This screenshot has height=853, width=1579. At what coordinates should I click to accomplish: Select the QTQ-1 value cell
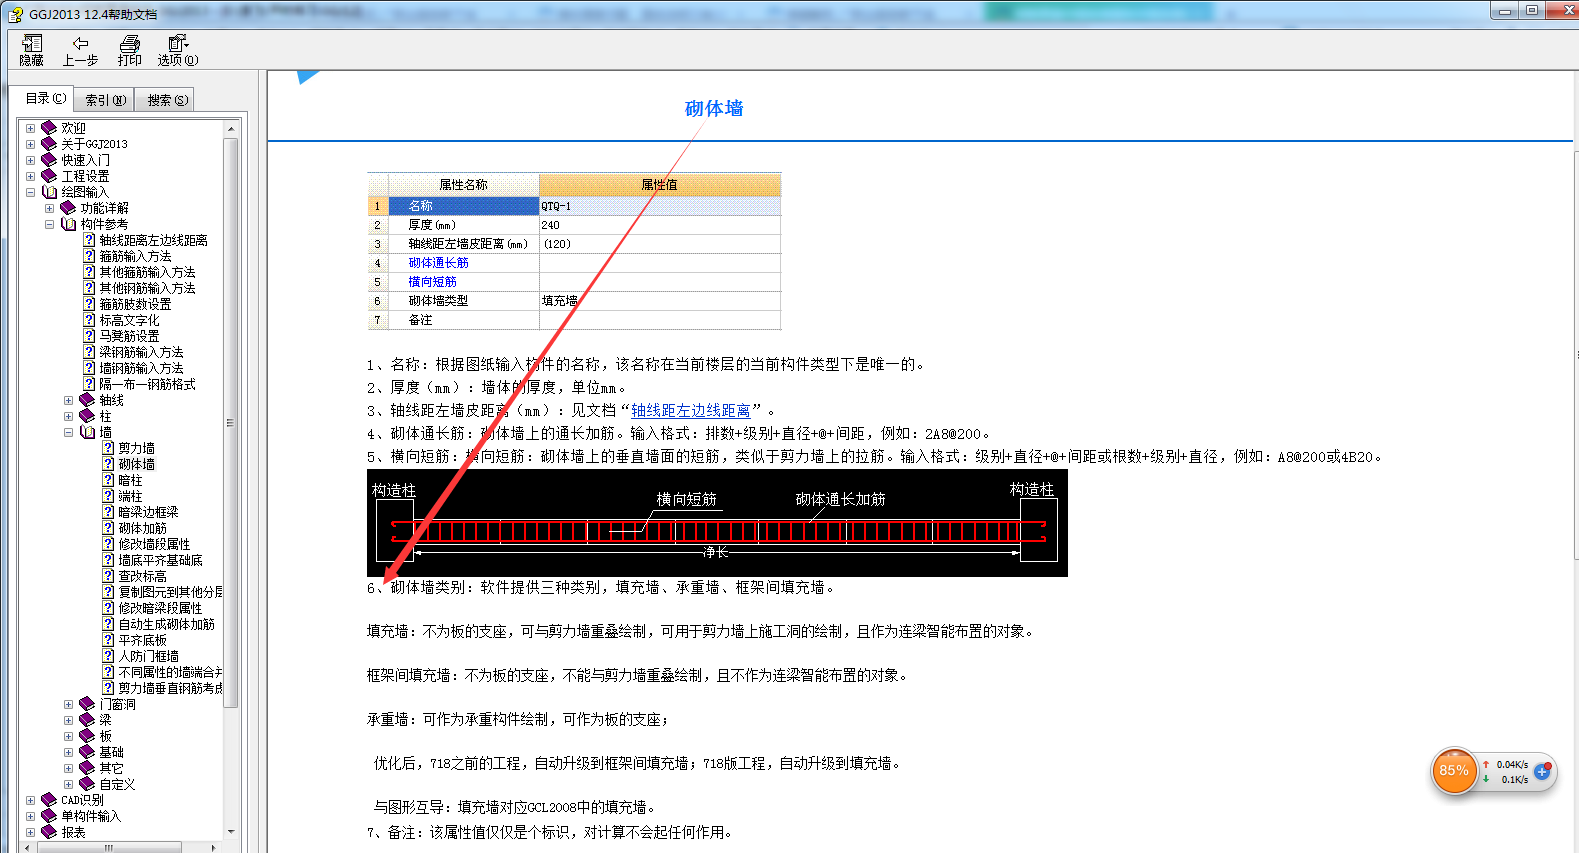tap(660, 206)
